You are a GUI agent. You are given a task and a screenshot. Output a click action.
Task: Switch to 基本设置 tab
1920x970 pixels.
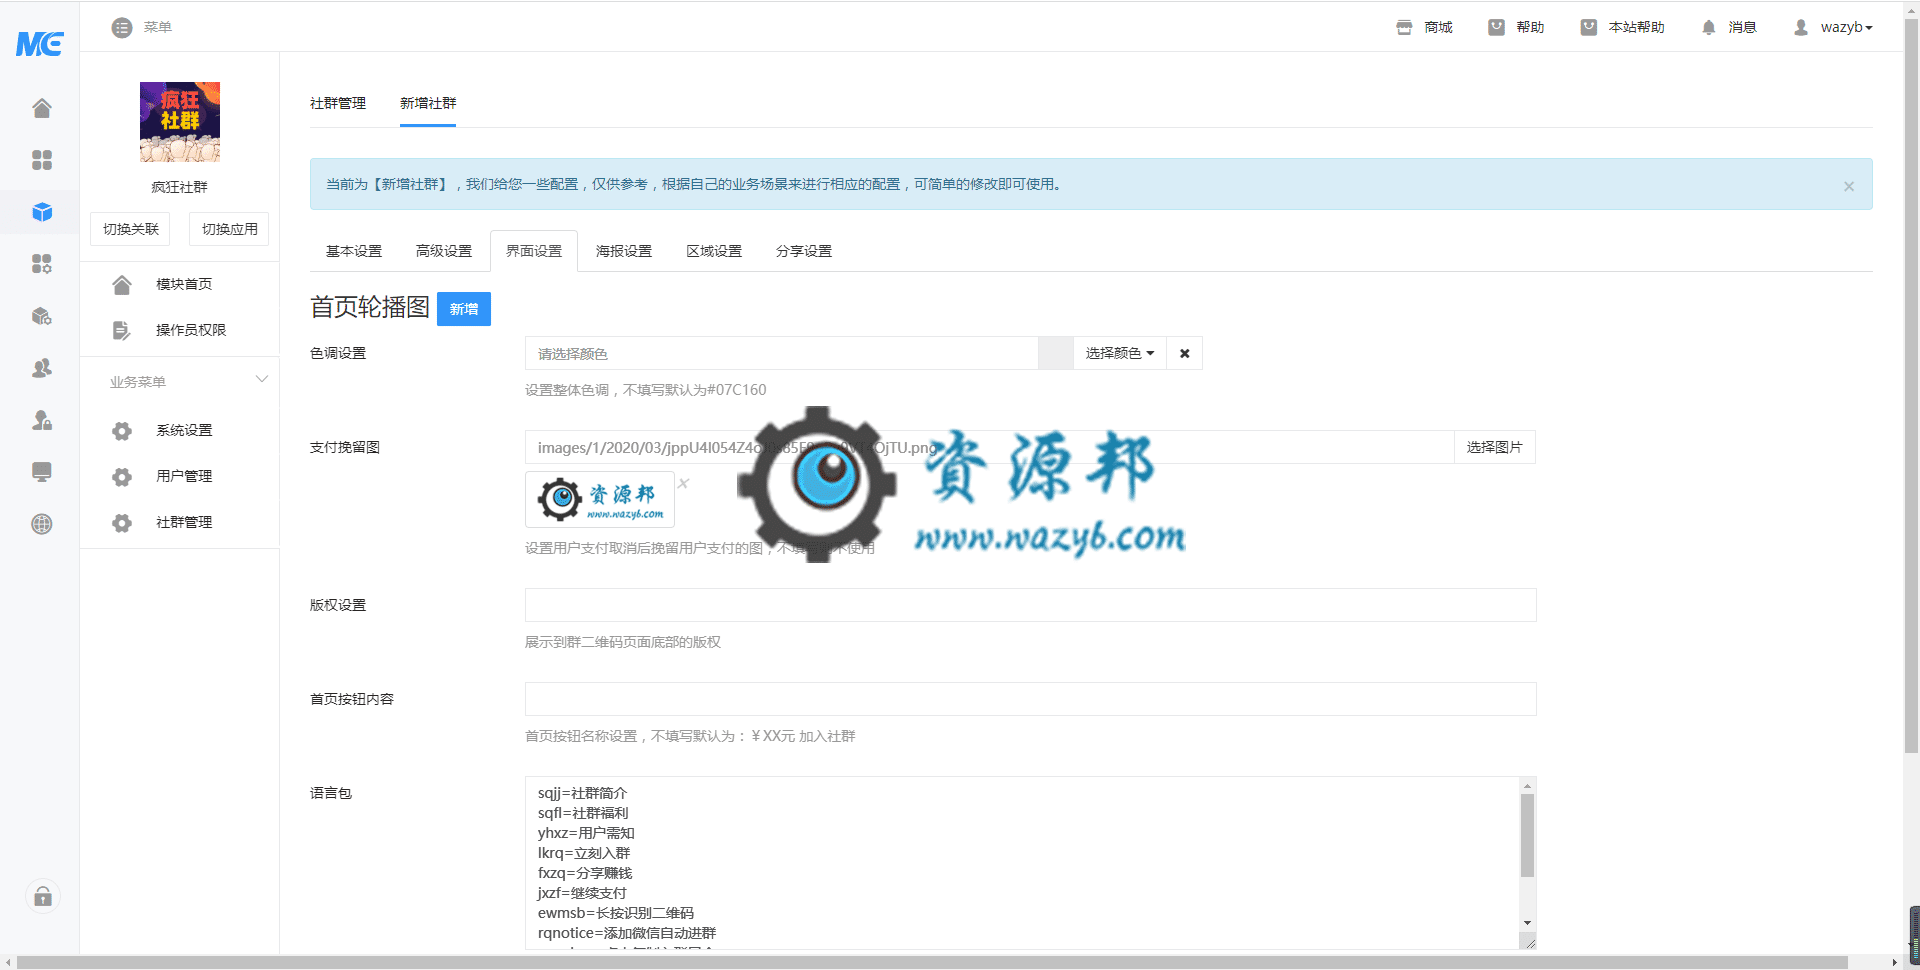[x=354, y=251]
